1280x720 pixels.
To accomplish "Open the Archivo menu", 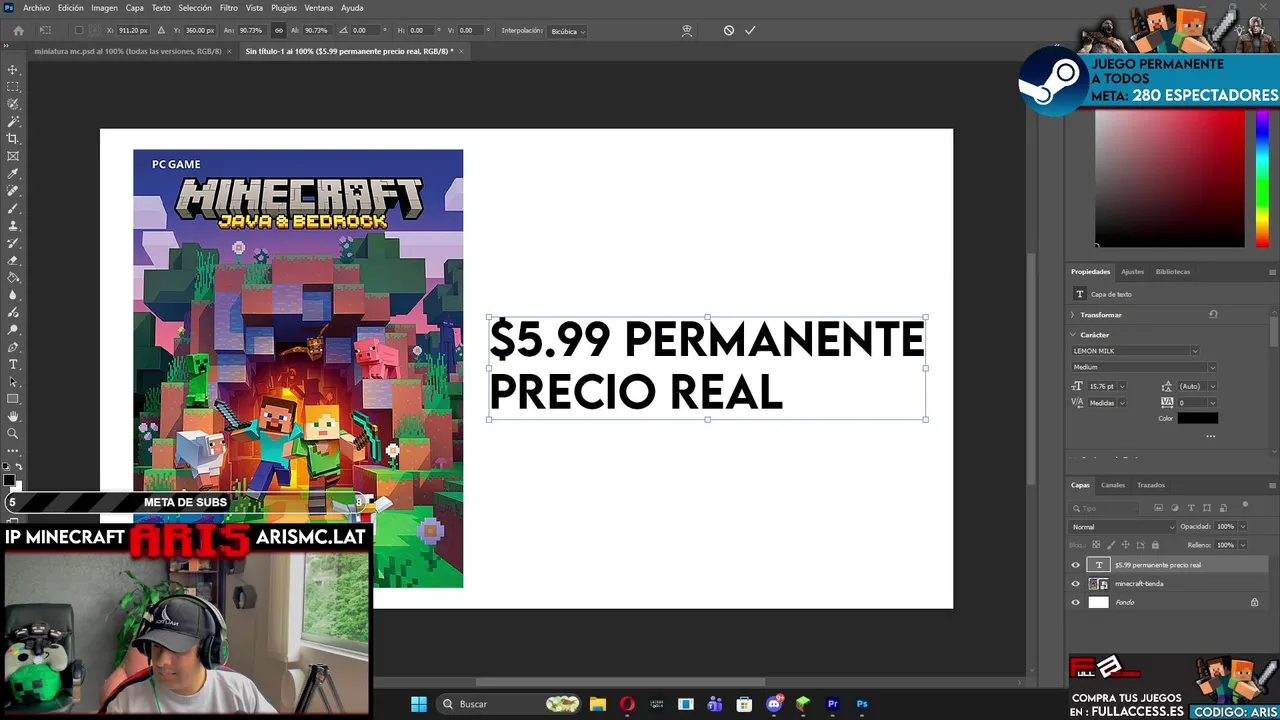I will coord(36,8).
